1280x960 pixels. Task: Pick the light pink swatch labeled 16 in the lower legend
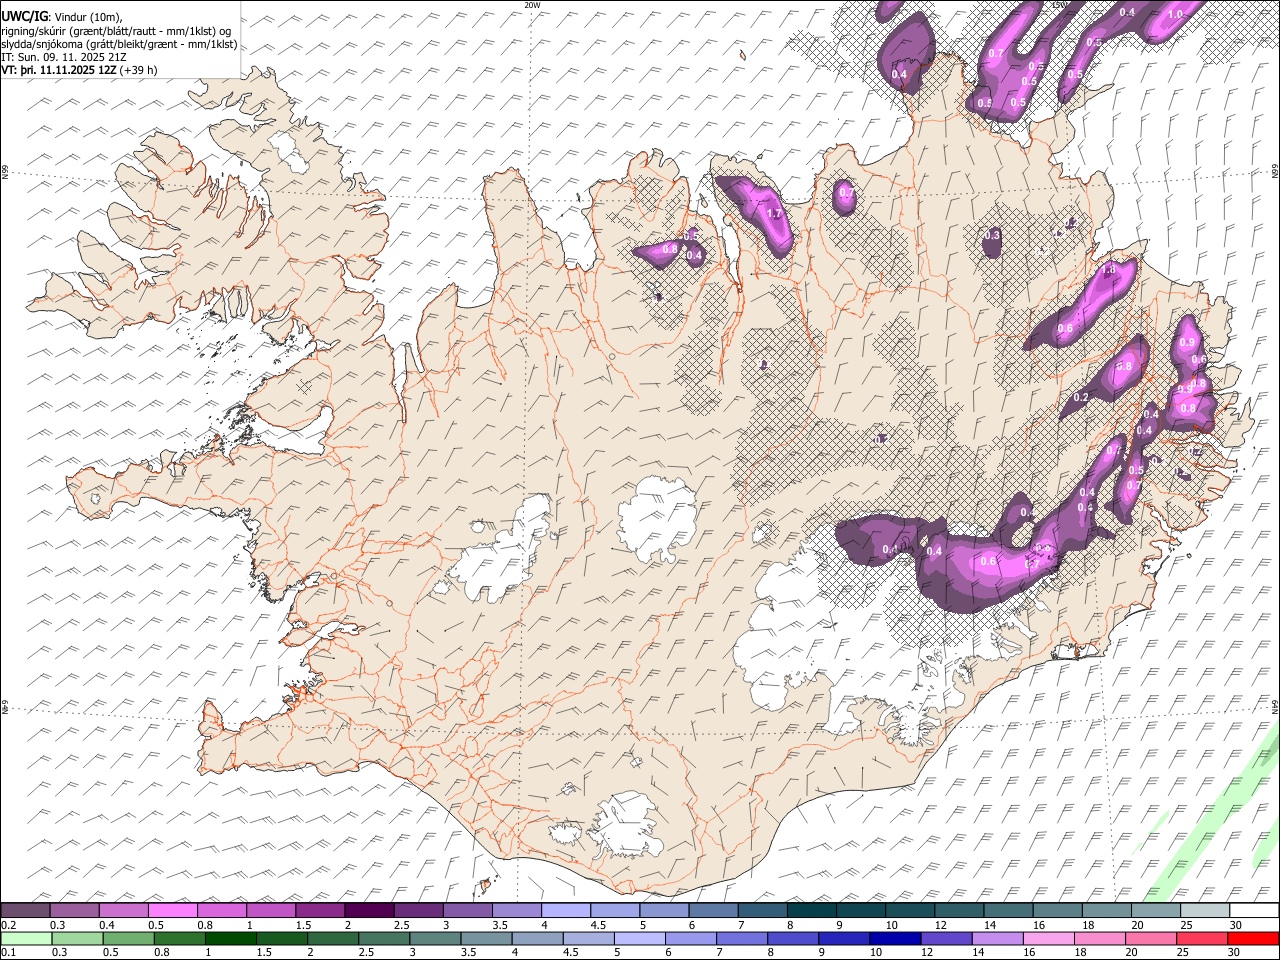[x=1048, y=938]
